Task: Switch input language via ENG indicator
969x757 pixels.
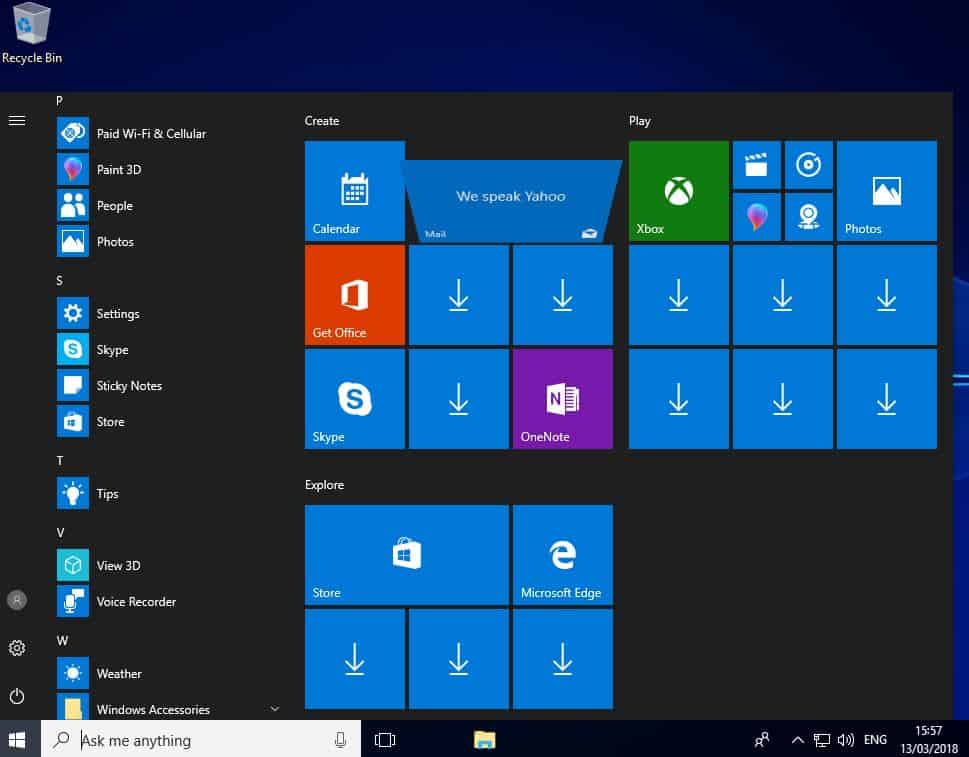Action: coord(875,740)
